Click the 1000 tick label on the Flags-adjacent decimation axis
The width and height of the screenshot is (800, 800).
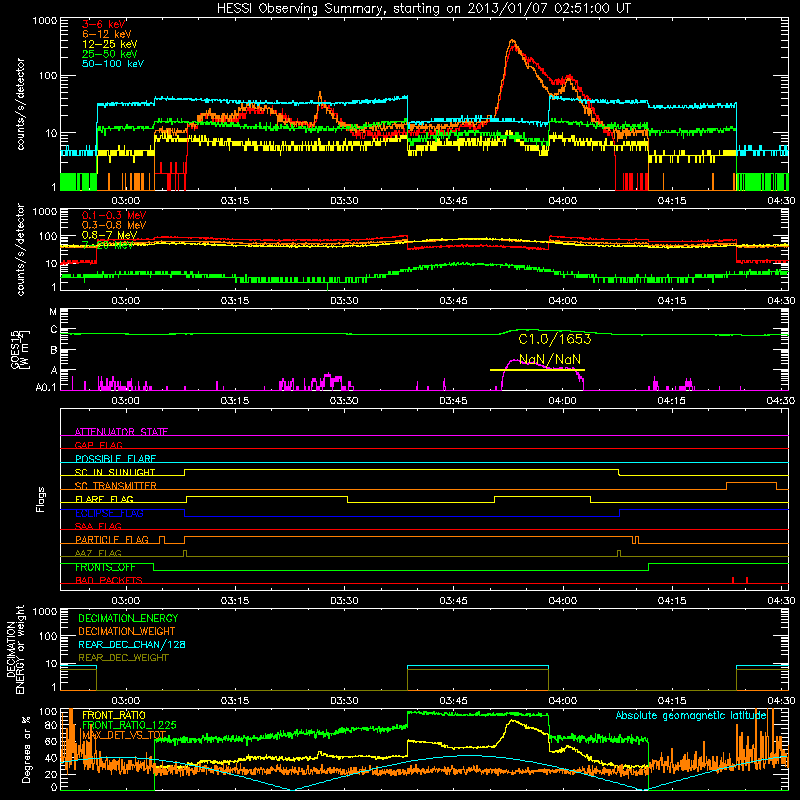click(45, 611)
